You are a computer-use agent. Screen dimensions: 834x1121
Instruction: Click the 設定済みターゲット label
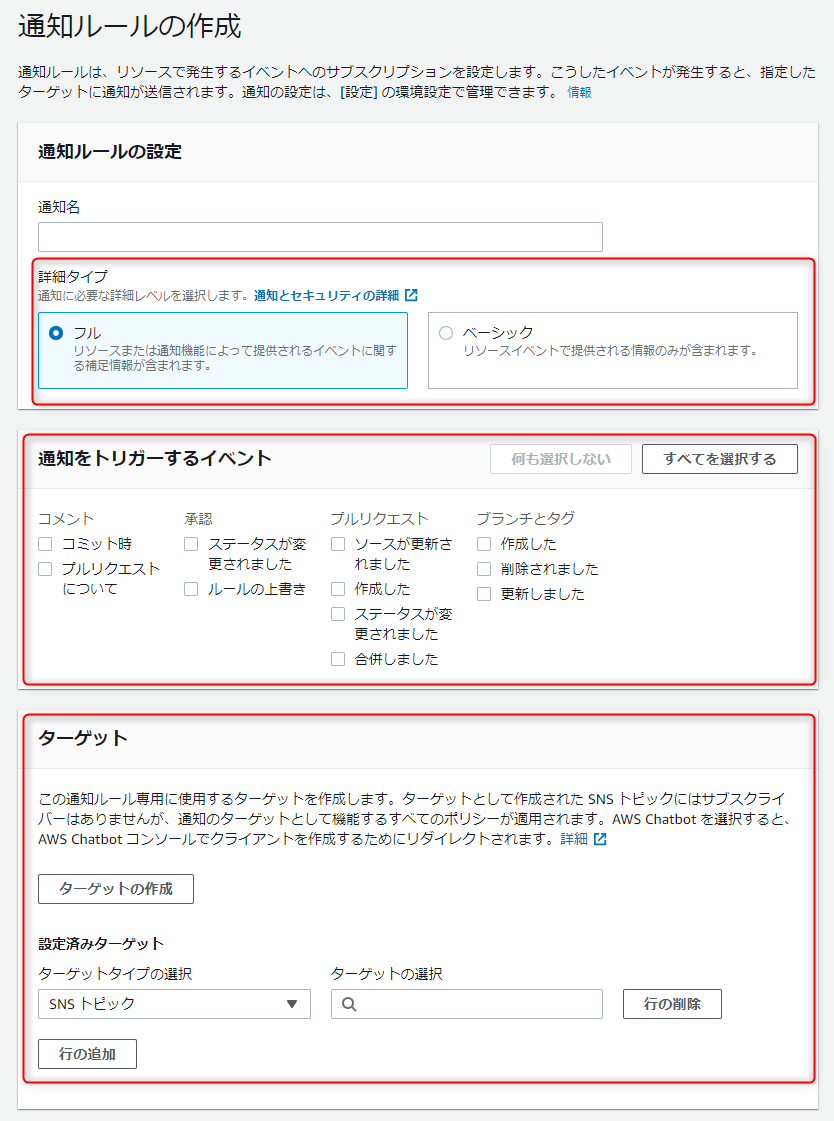click(101, 944)
